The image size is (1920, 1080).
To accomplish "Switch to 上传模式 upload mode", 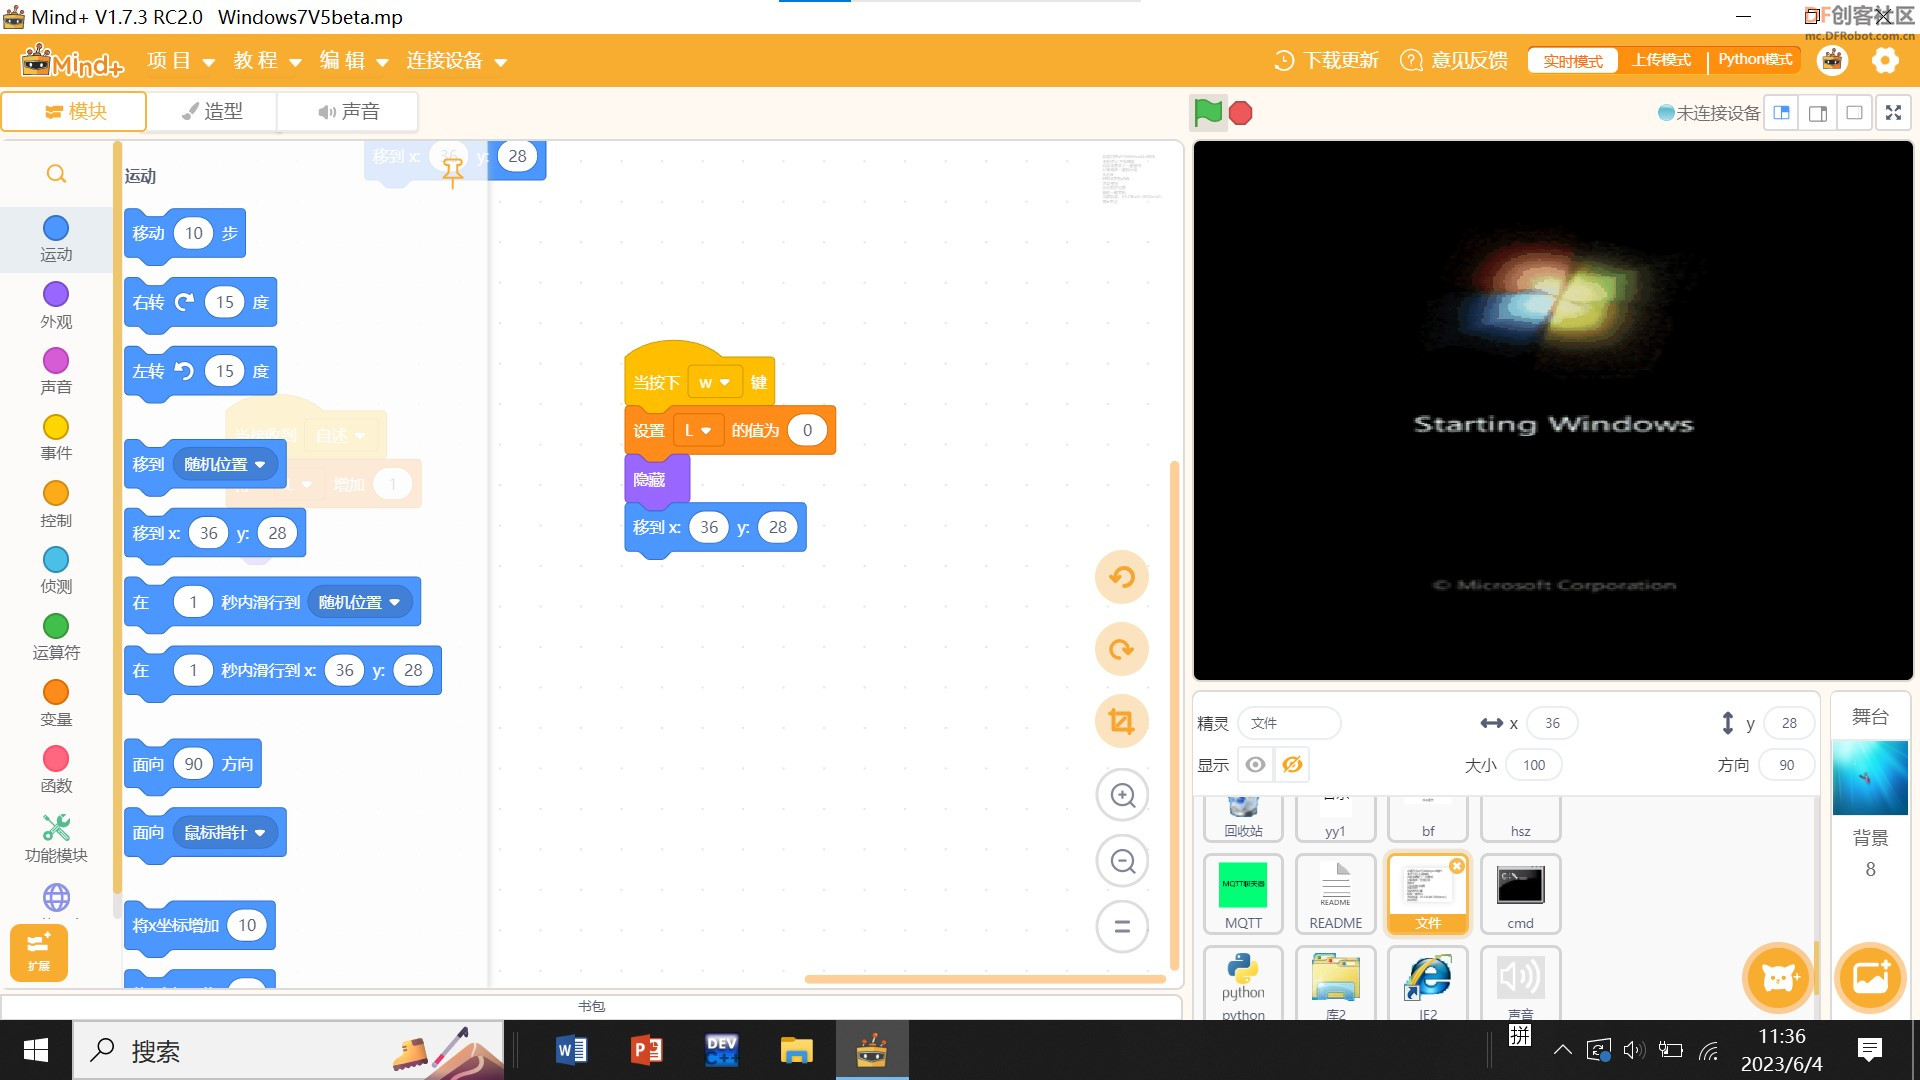I will (x=1661, y=60).
